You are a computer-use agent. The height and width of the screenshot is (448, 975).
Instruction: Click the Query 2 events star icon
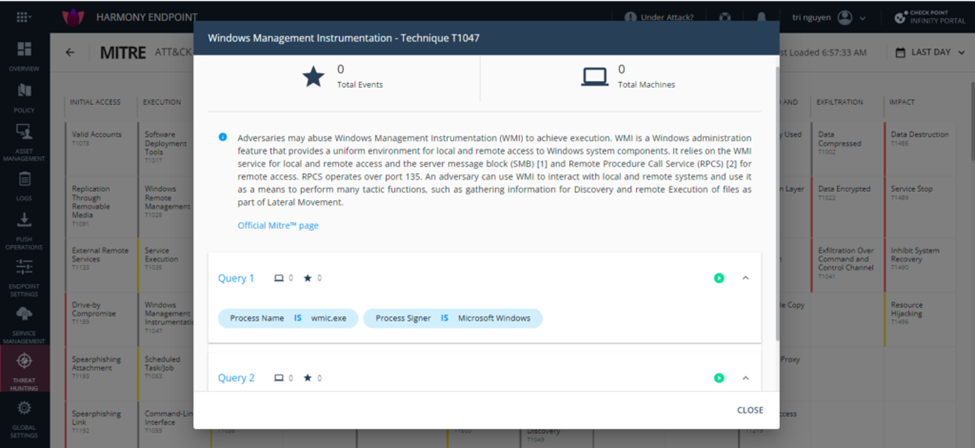click(307, 378)
